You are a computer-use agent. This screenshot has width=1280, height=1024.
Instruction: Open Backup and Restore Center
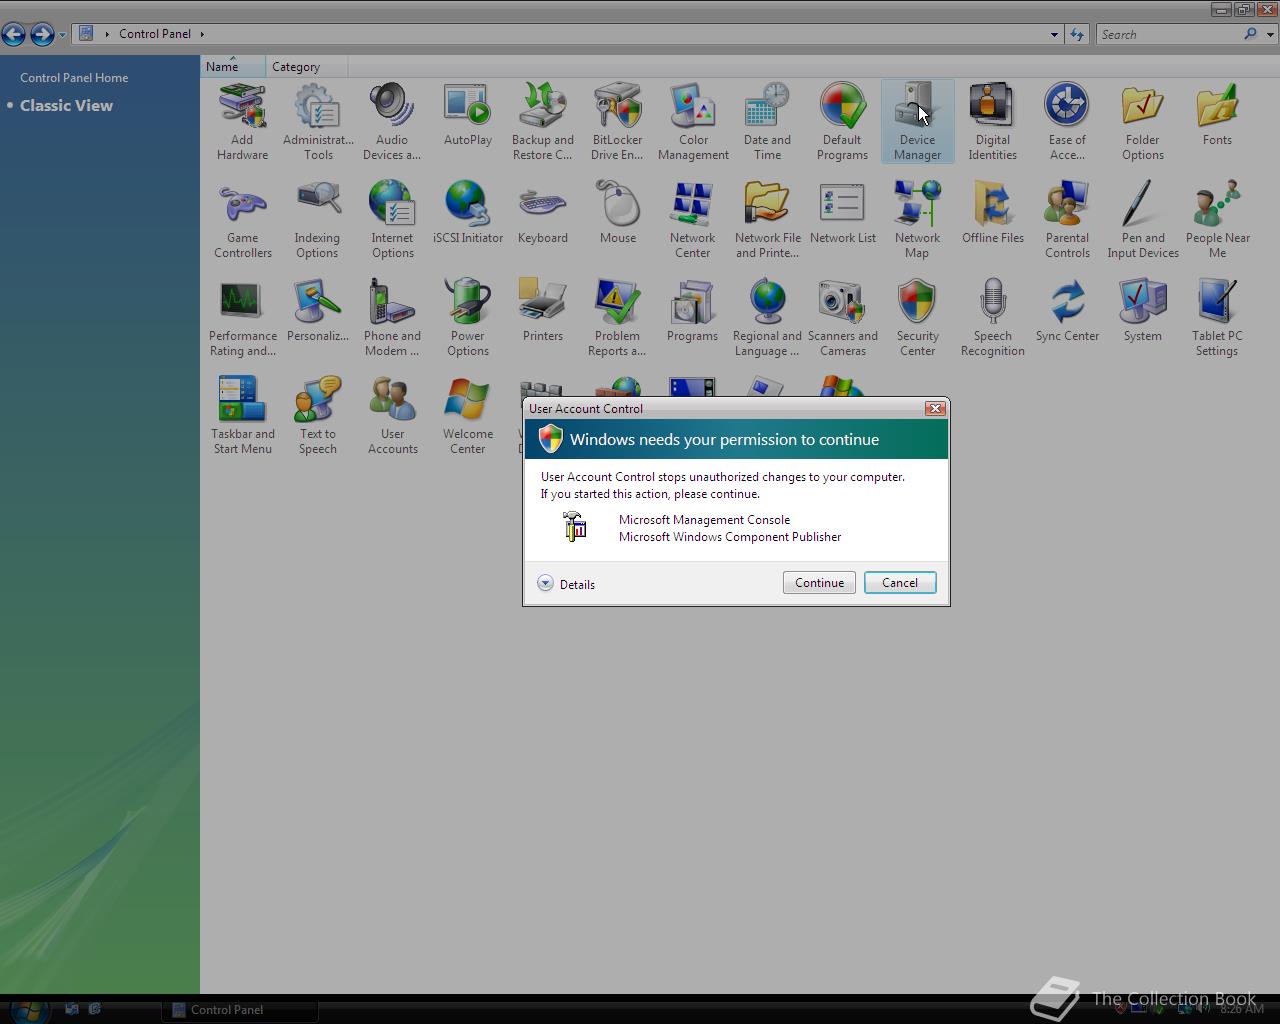[543, 121]
